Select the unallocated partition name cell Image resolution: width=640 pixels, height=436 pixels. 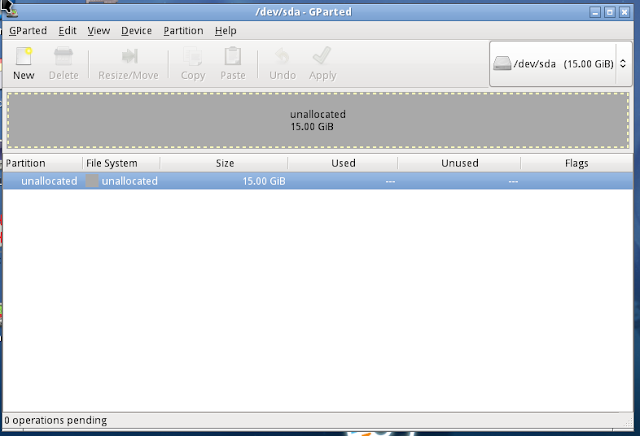click(49, 181)
